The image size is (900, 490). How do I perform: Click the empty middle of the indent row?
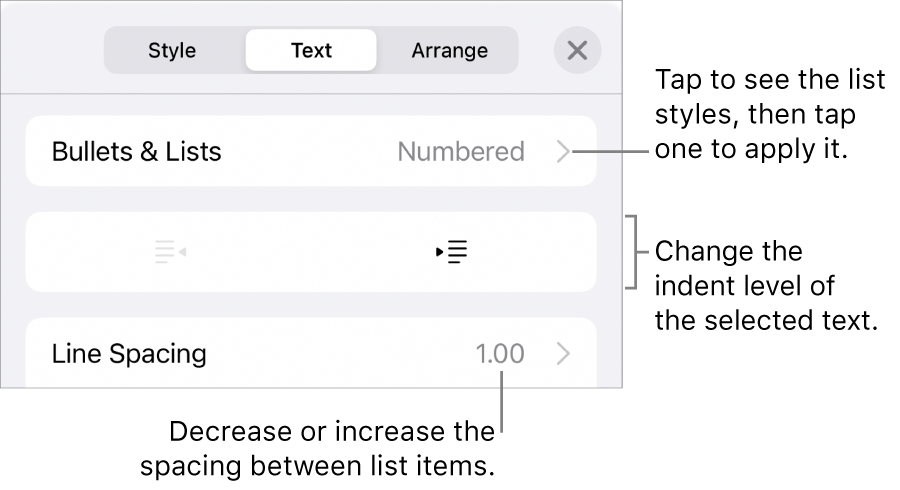click(x=311, y=252)
